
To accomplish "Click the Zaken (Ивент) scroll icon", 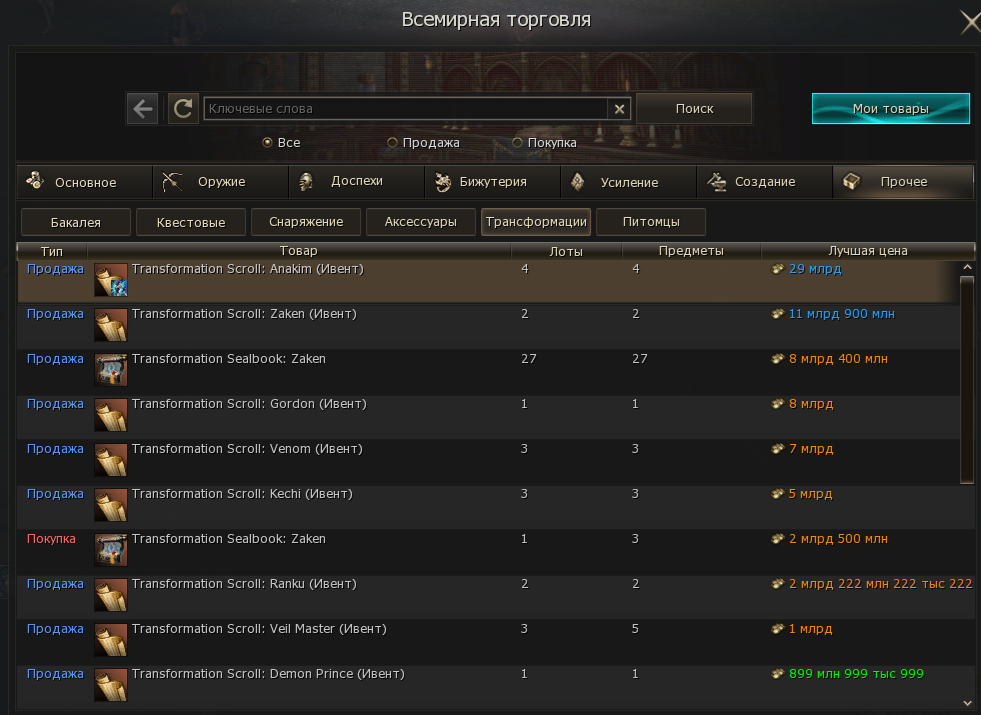I will pyautogui.click(x=111, y=325).
